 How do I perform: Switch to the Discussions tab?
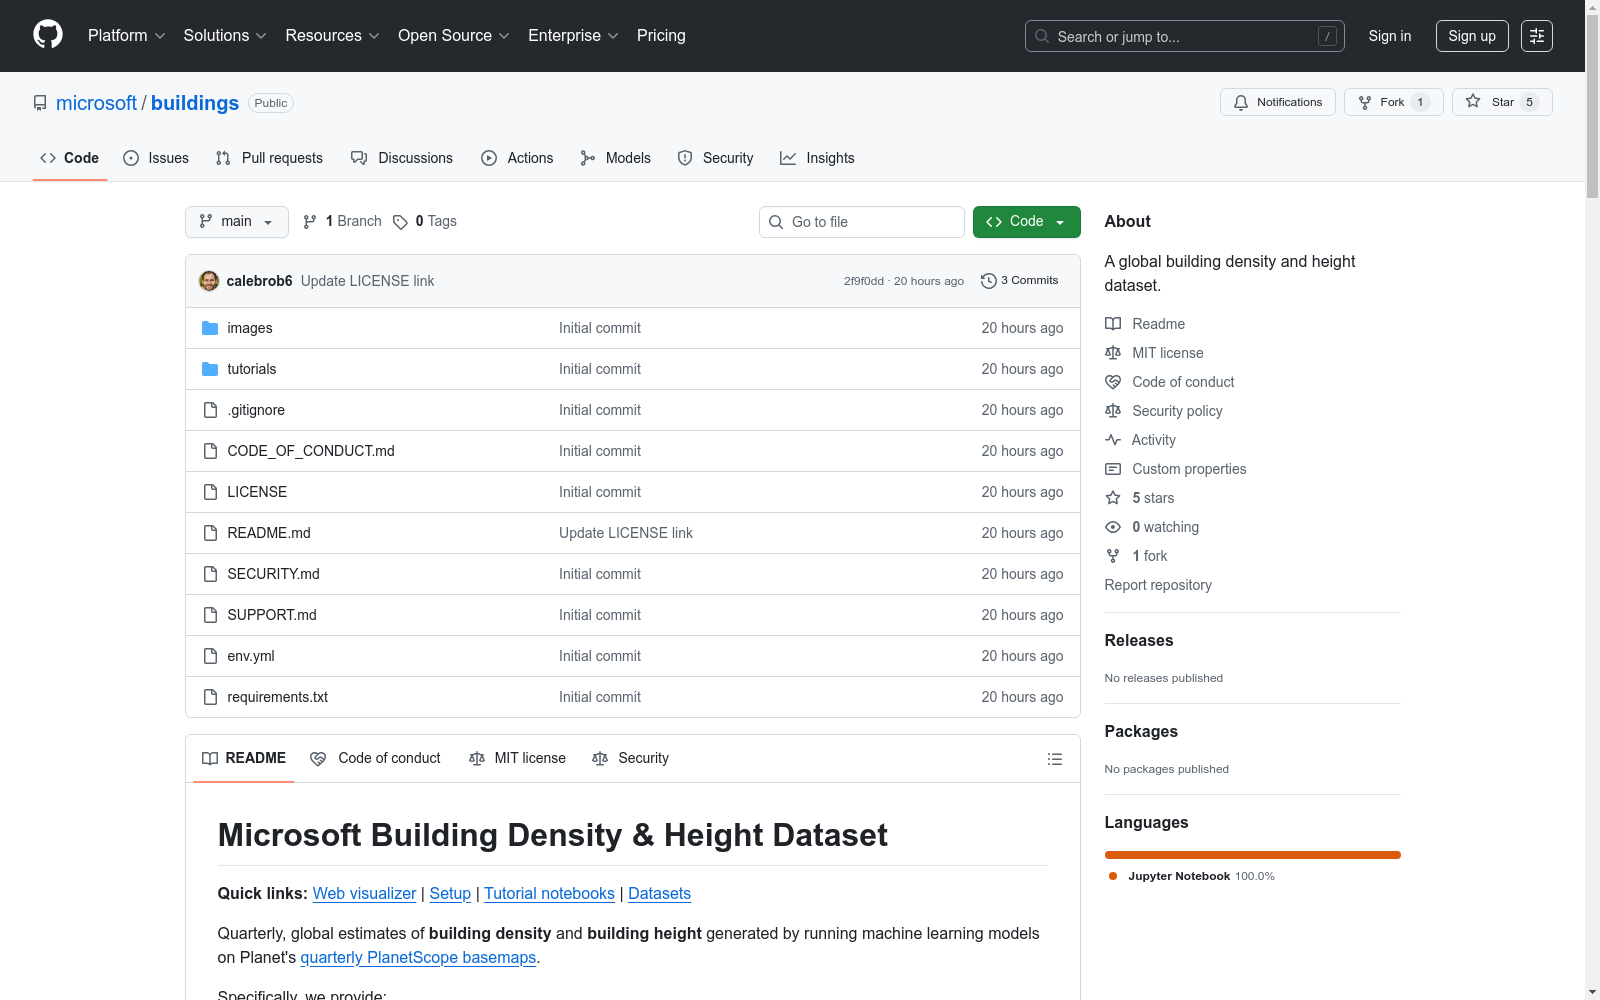[402, 158]
